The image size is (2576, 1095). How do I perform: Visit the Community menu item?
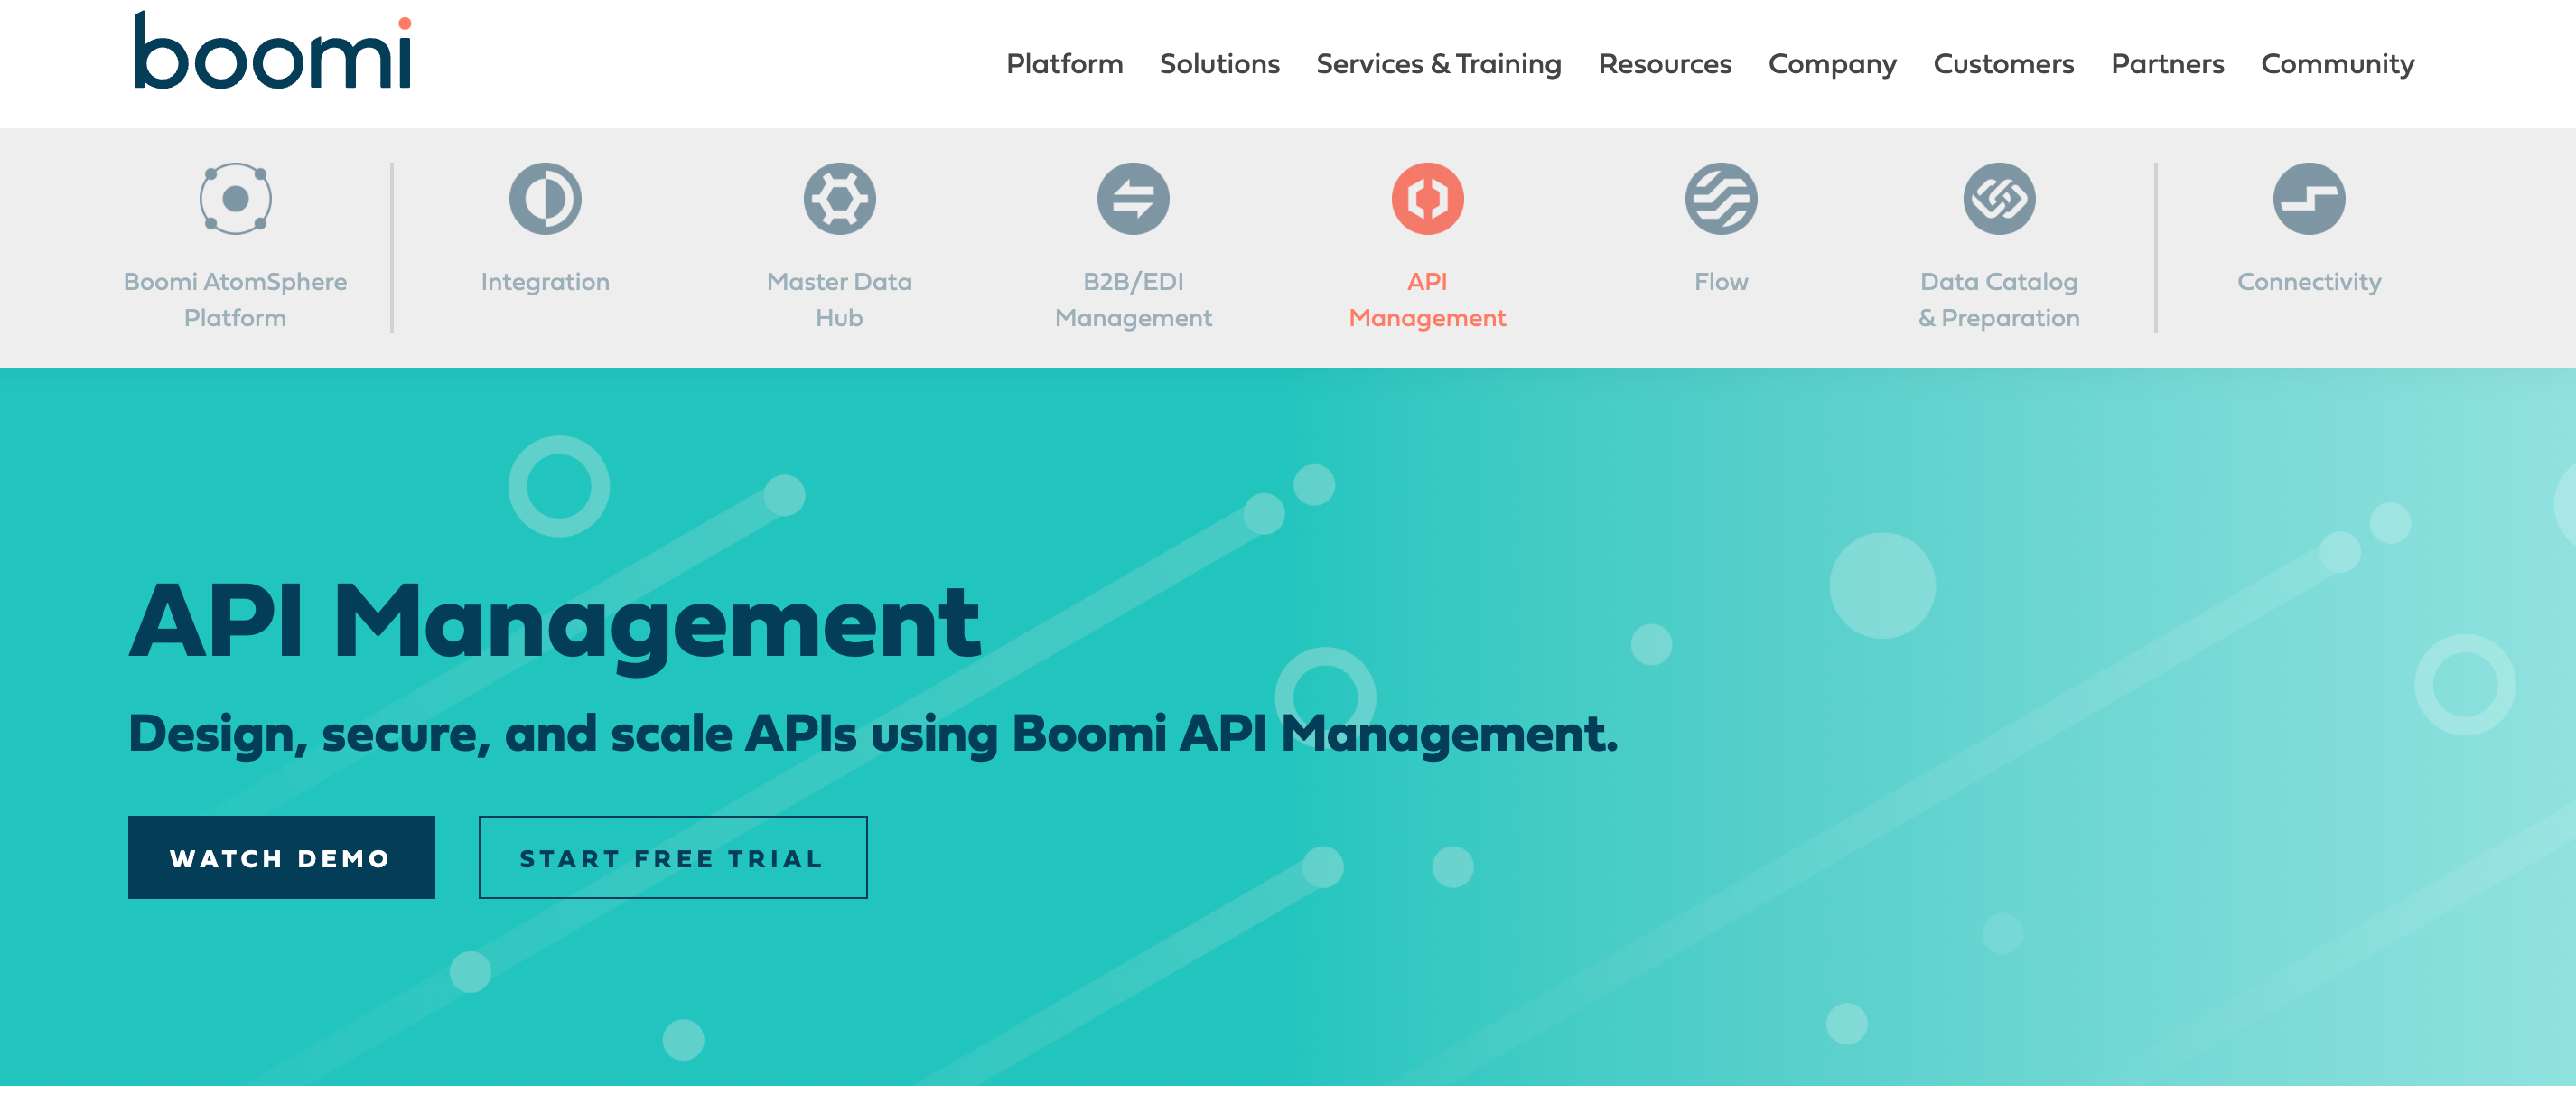[x=2337, y=65]
